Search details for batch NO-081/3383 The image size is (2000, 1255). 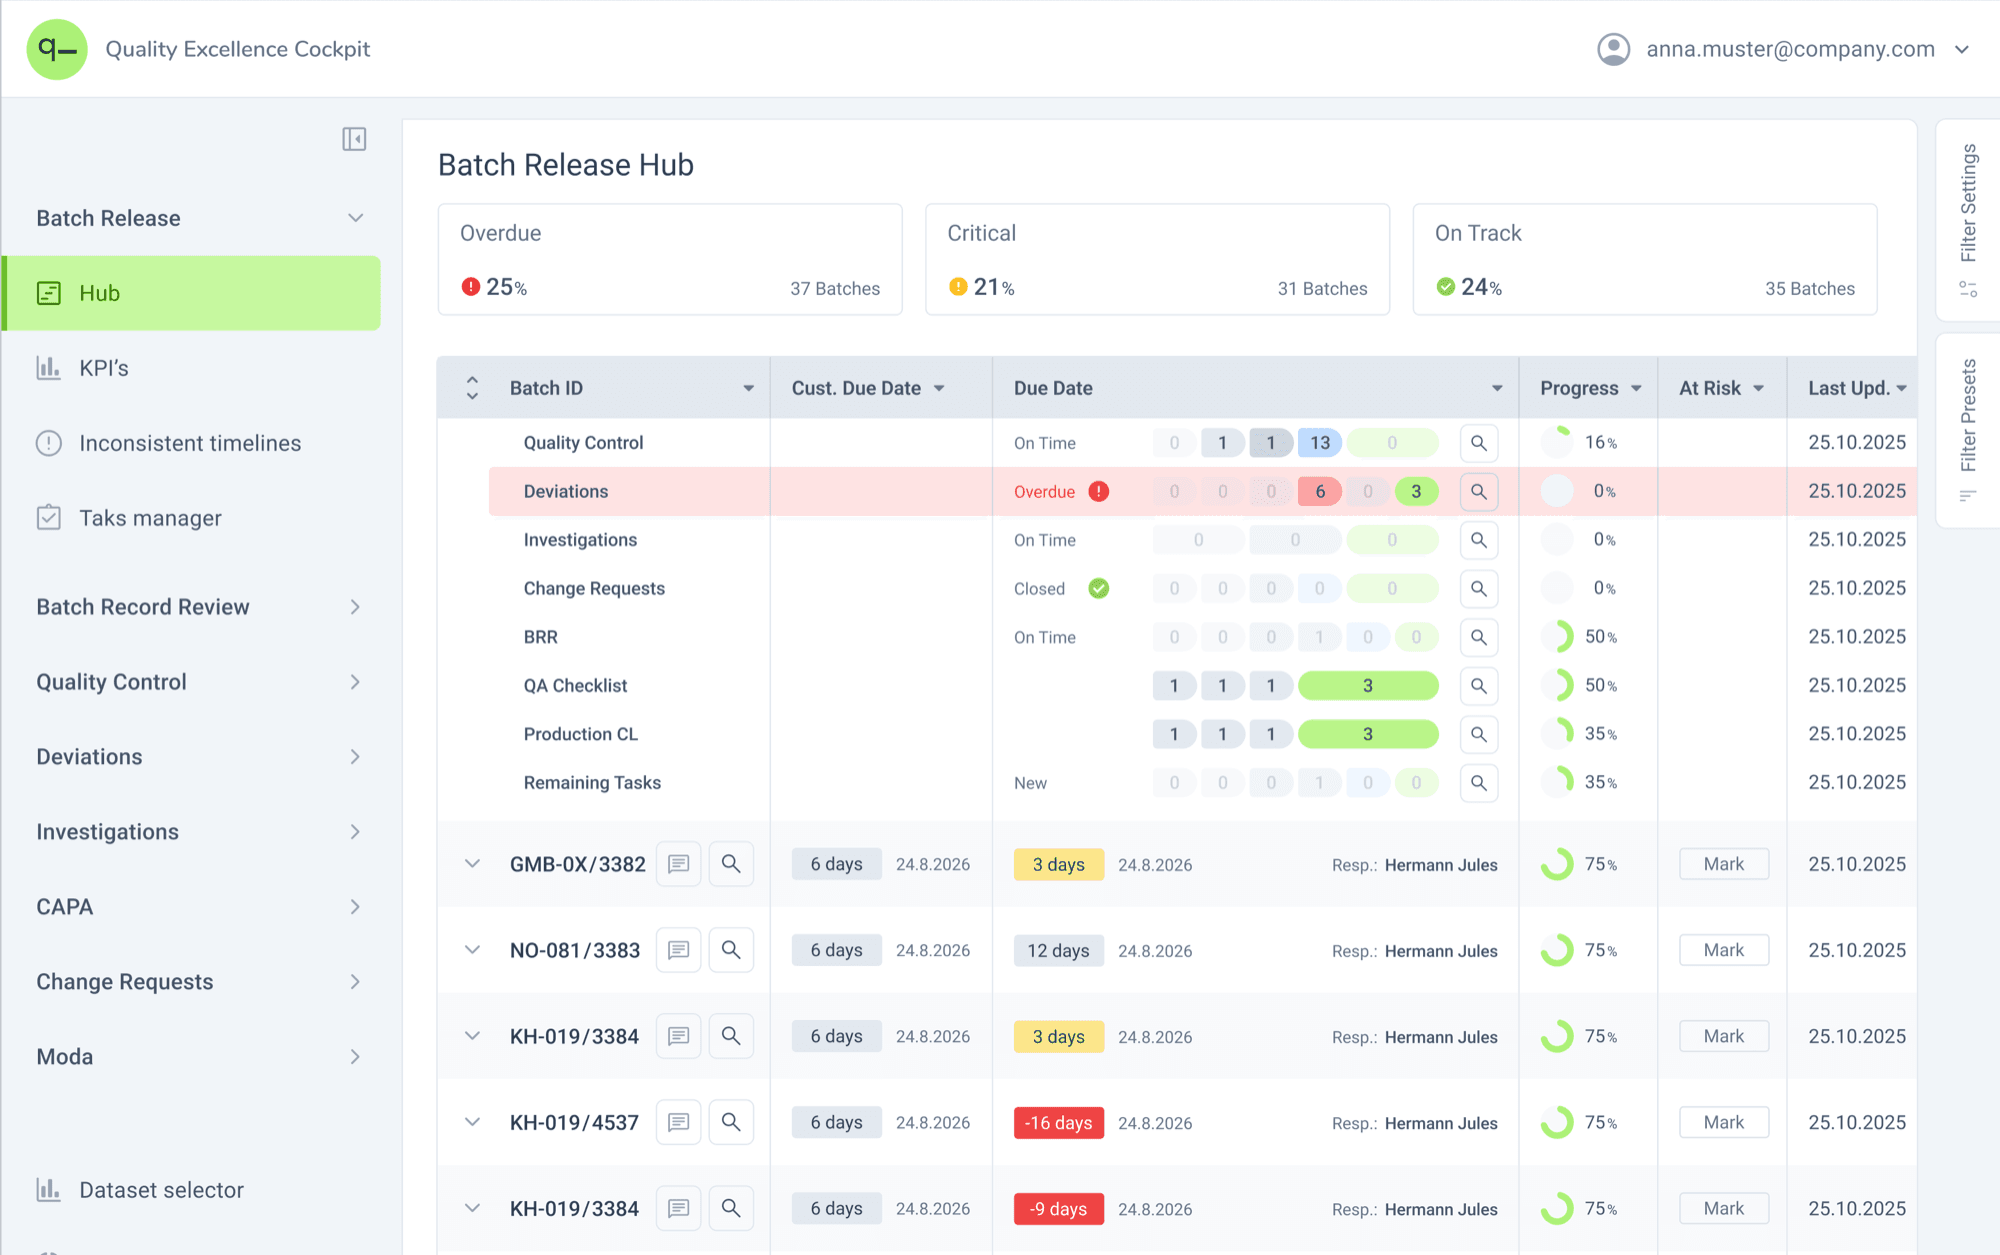pyautogui.click(x=731, y=950)
